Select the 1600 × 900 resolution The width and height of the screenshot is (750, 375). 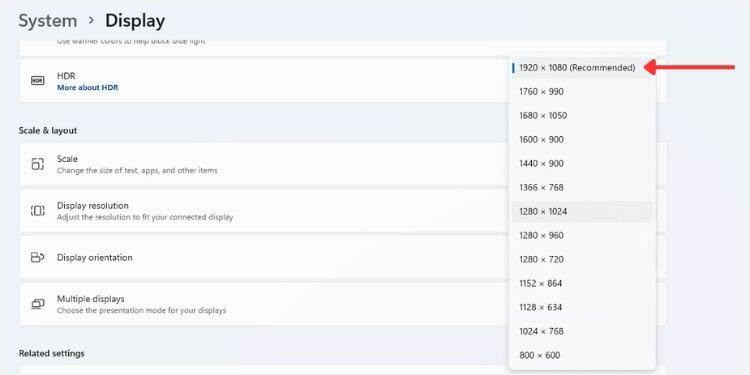coord(582,140)
